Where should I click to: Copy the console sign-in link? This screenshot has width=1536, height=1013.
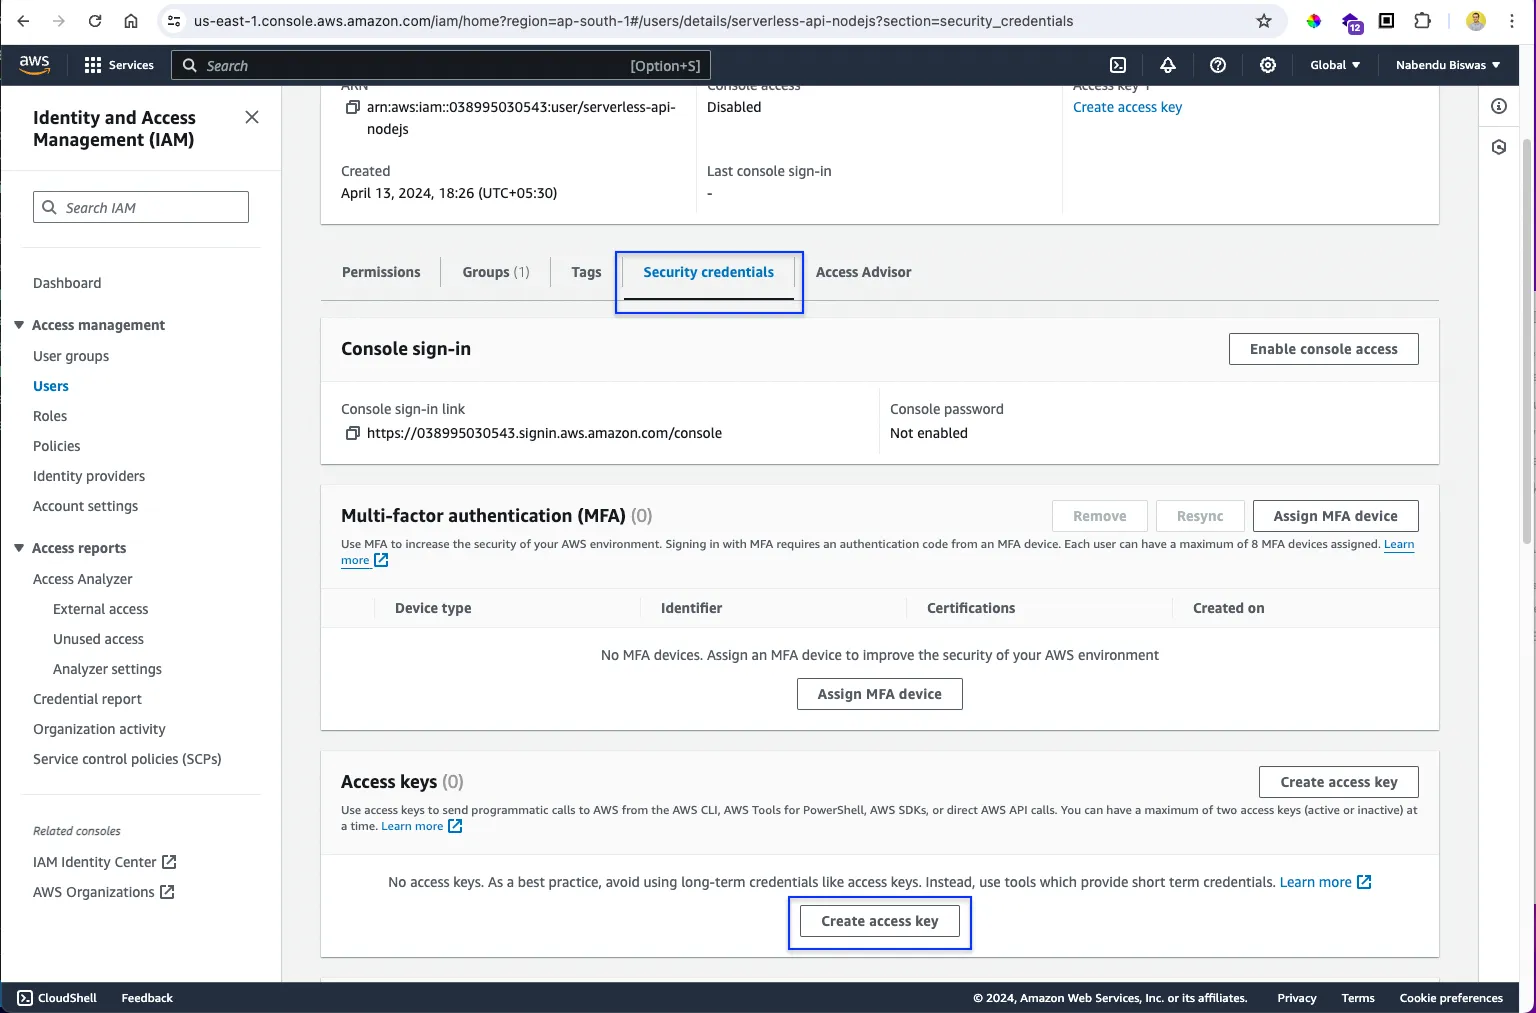point(352,433)
